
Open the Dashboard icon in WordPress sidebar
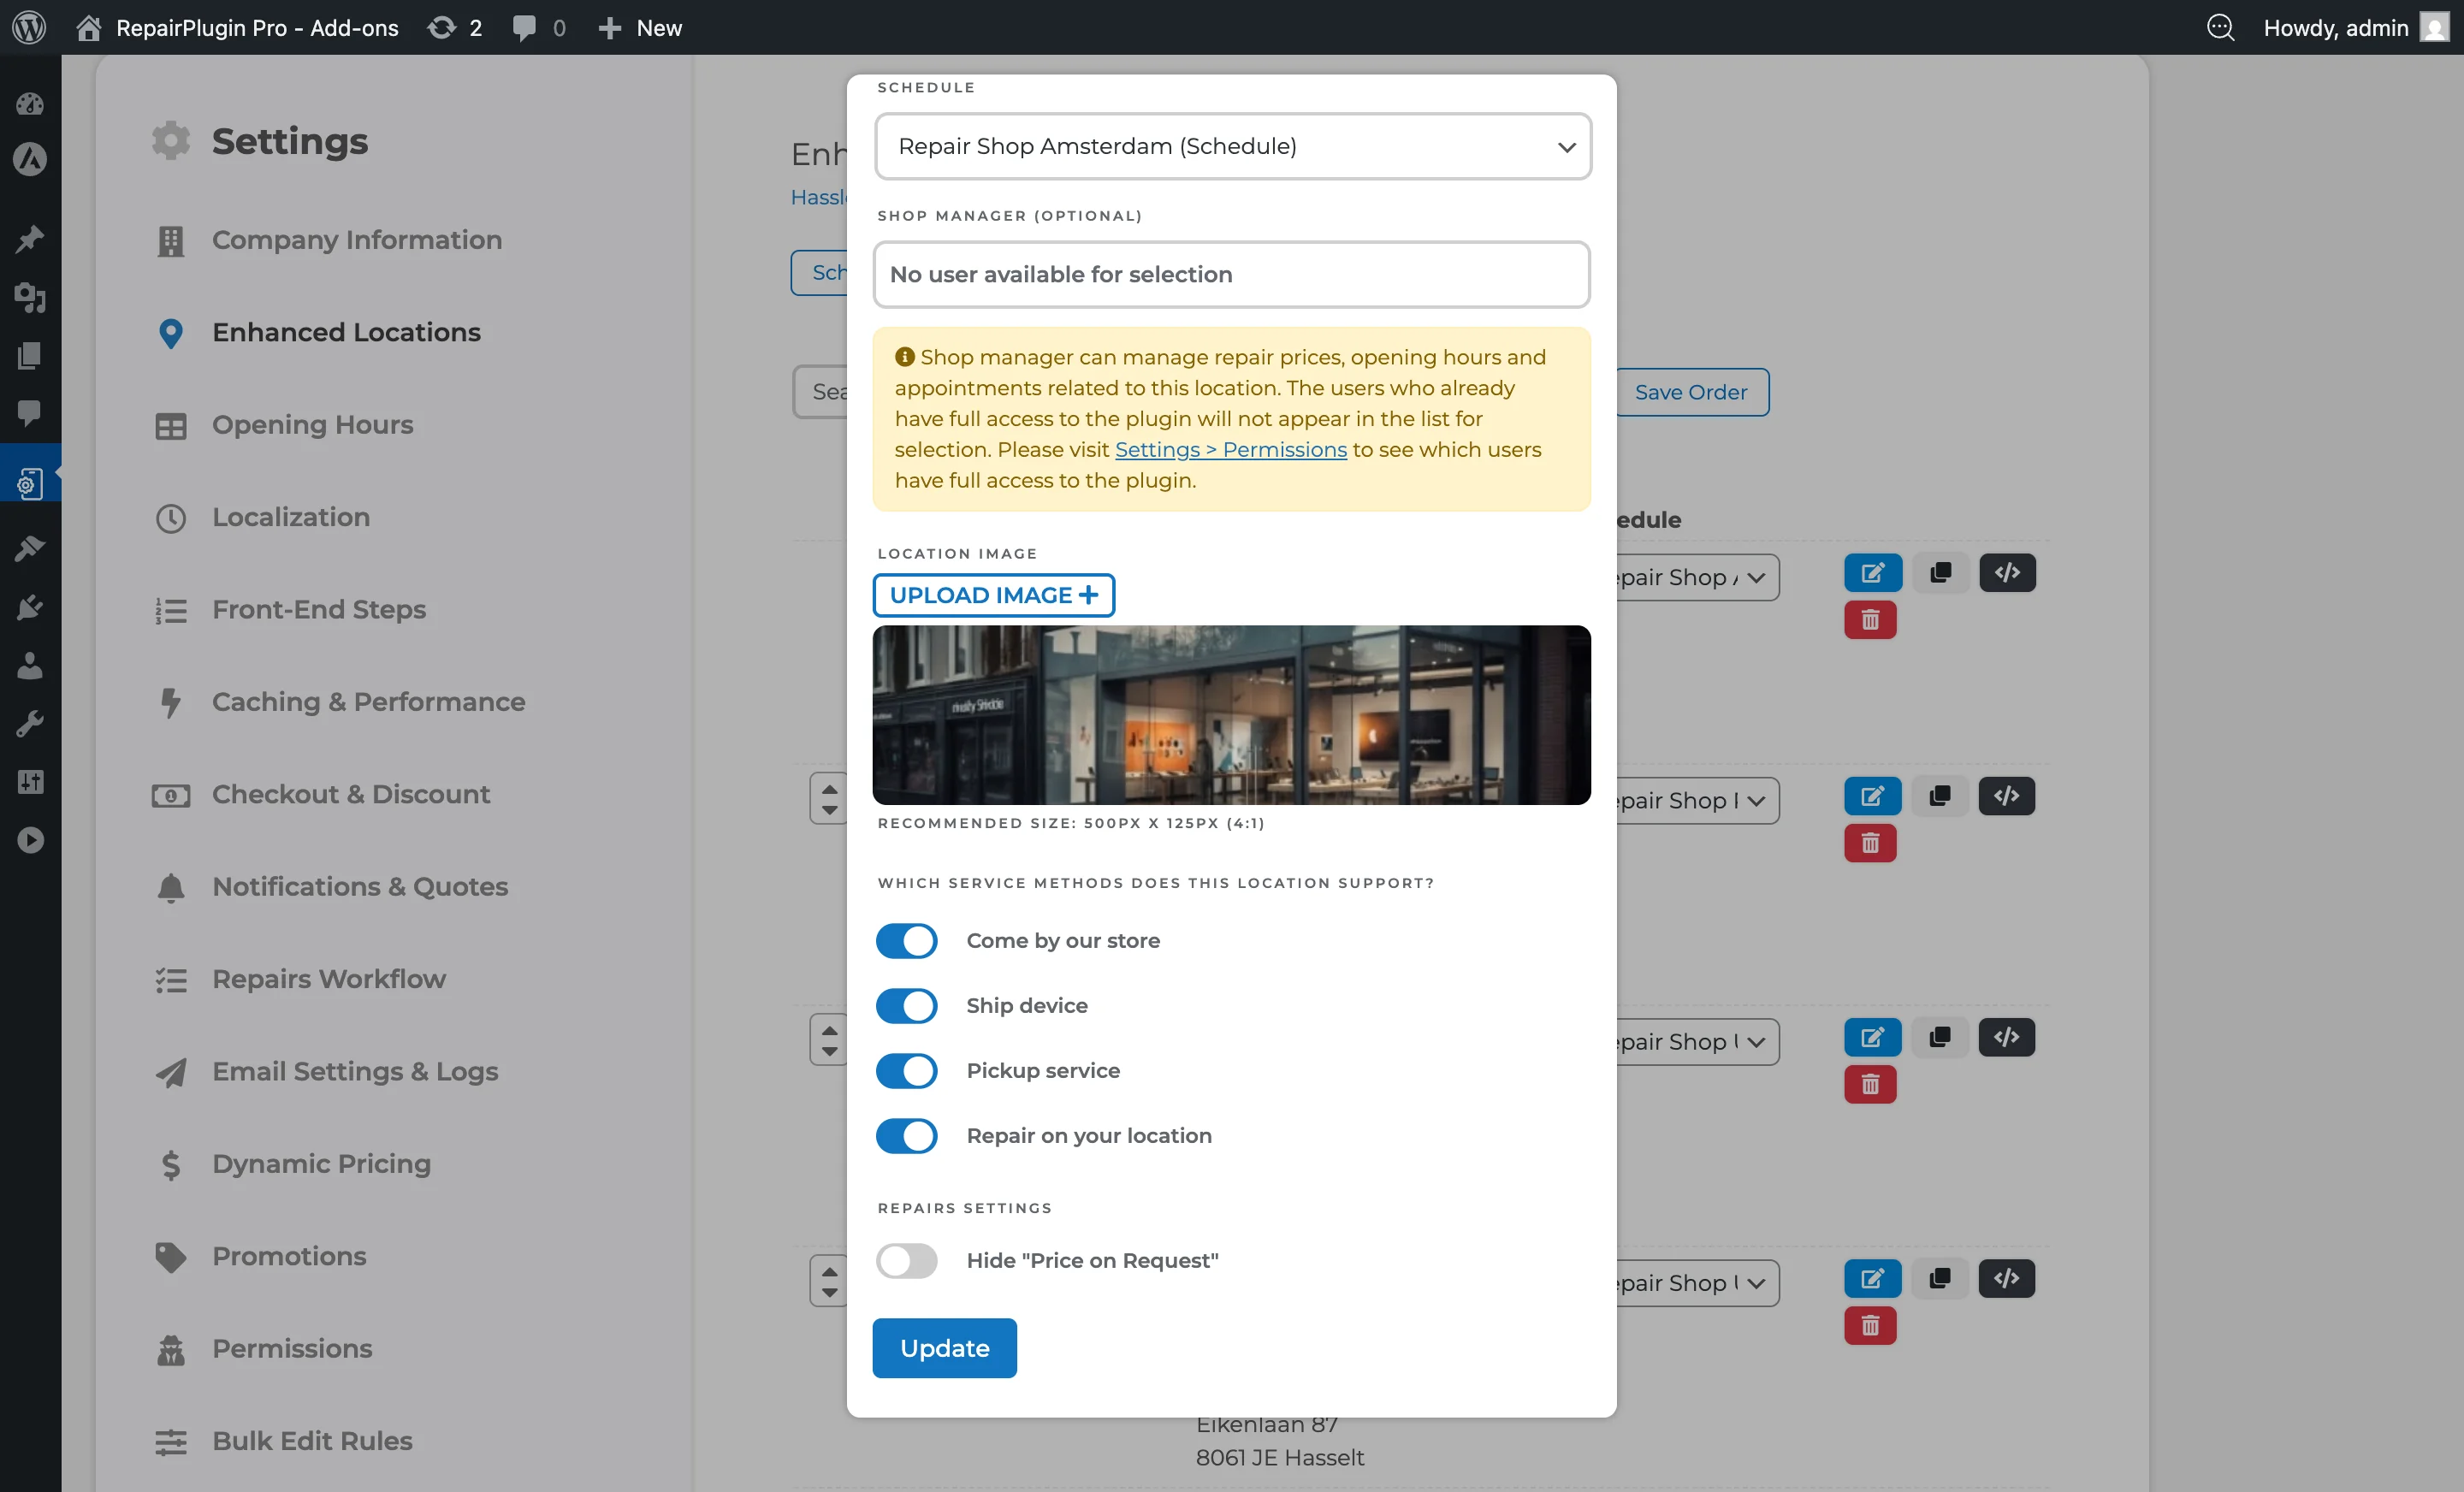(30, 103)
